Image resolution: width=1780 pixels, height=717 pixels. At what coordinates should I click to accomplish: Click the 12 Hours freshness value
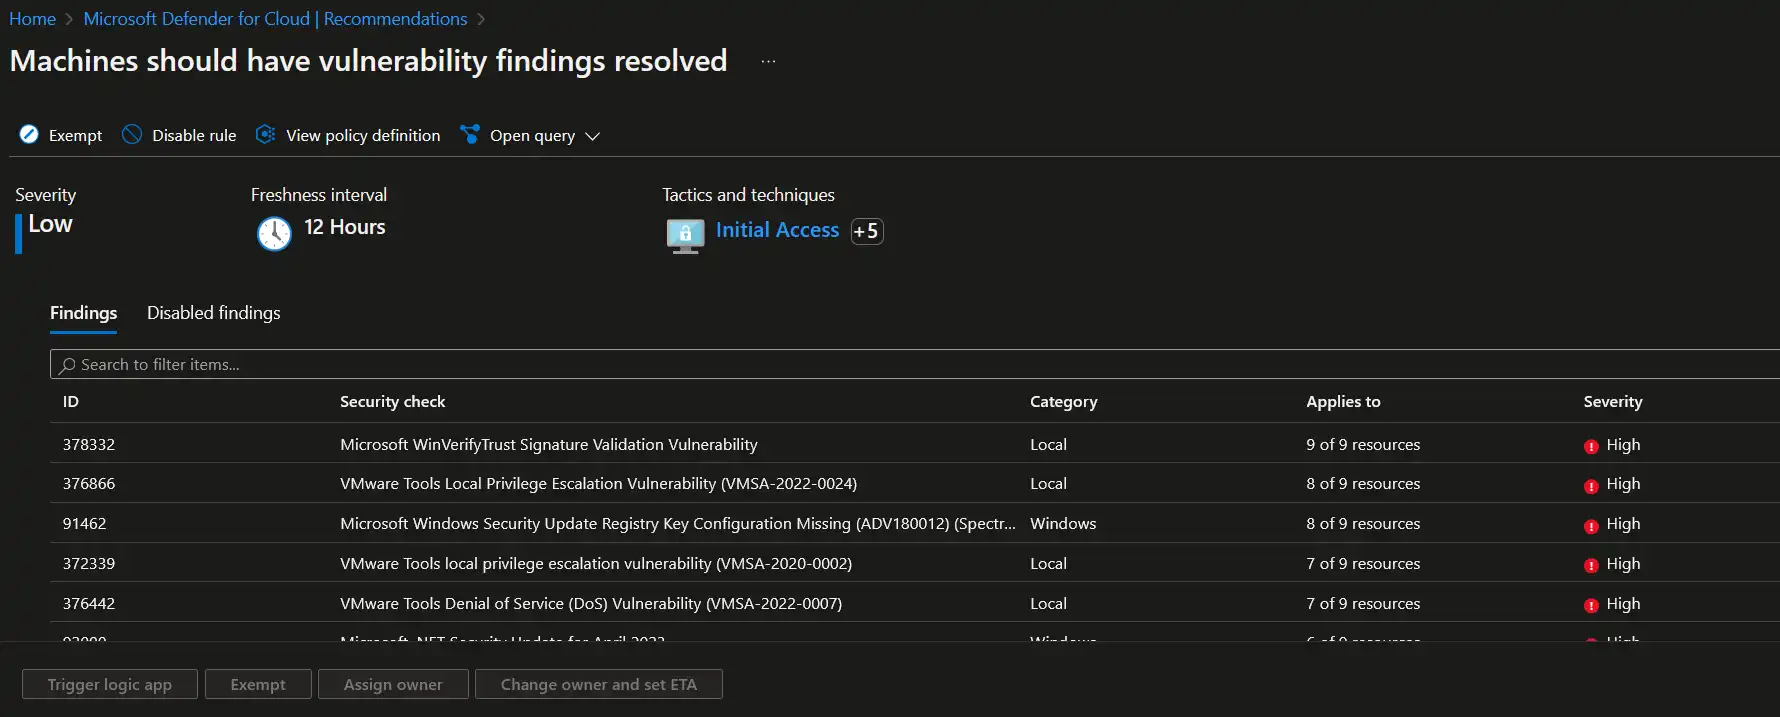(345, 227)
